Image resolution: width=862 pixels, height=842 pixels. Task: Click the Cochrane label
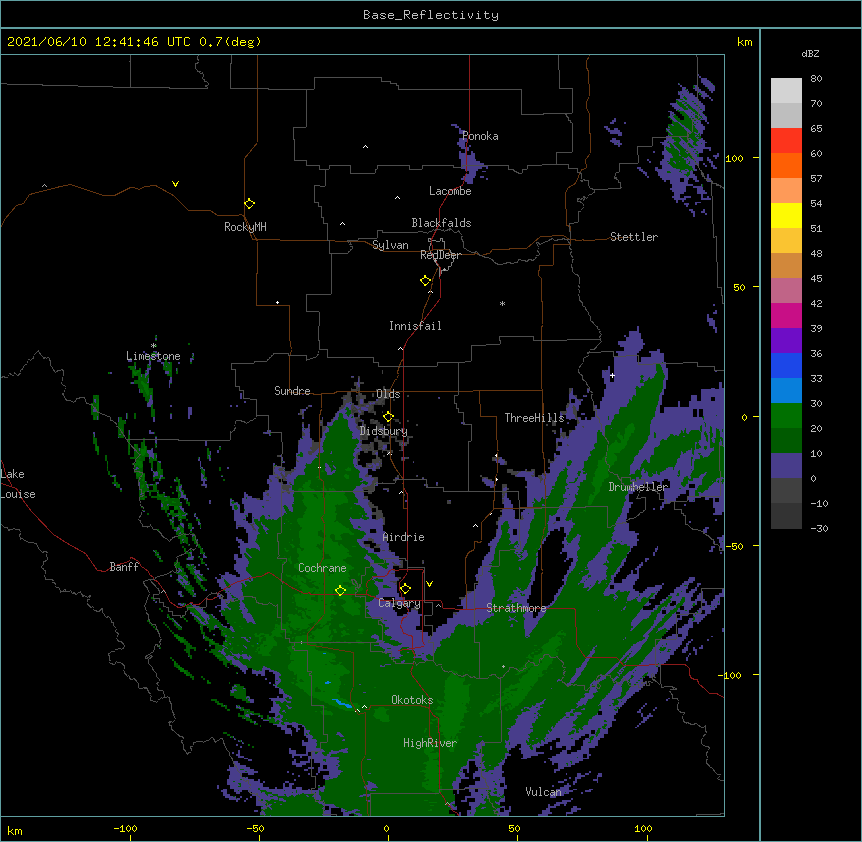[322, 568]
